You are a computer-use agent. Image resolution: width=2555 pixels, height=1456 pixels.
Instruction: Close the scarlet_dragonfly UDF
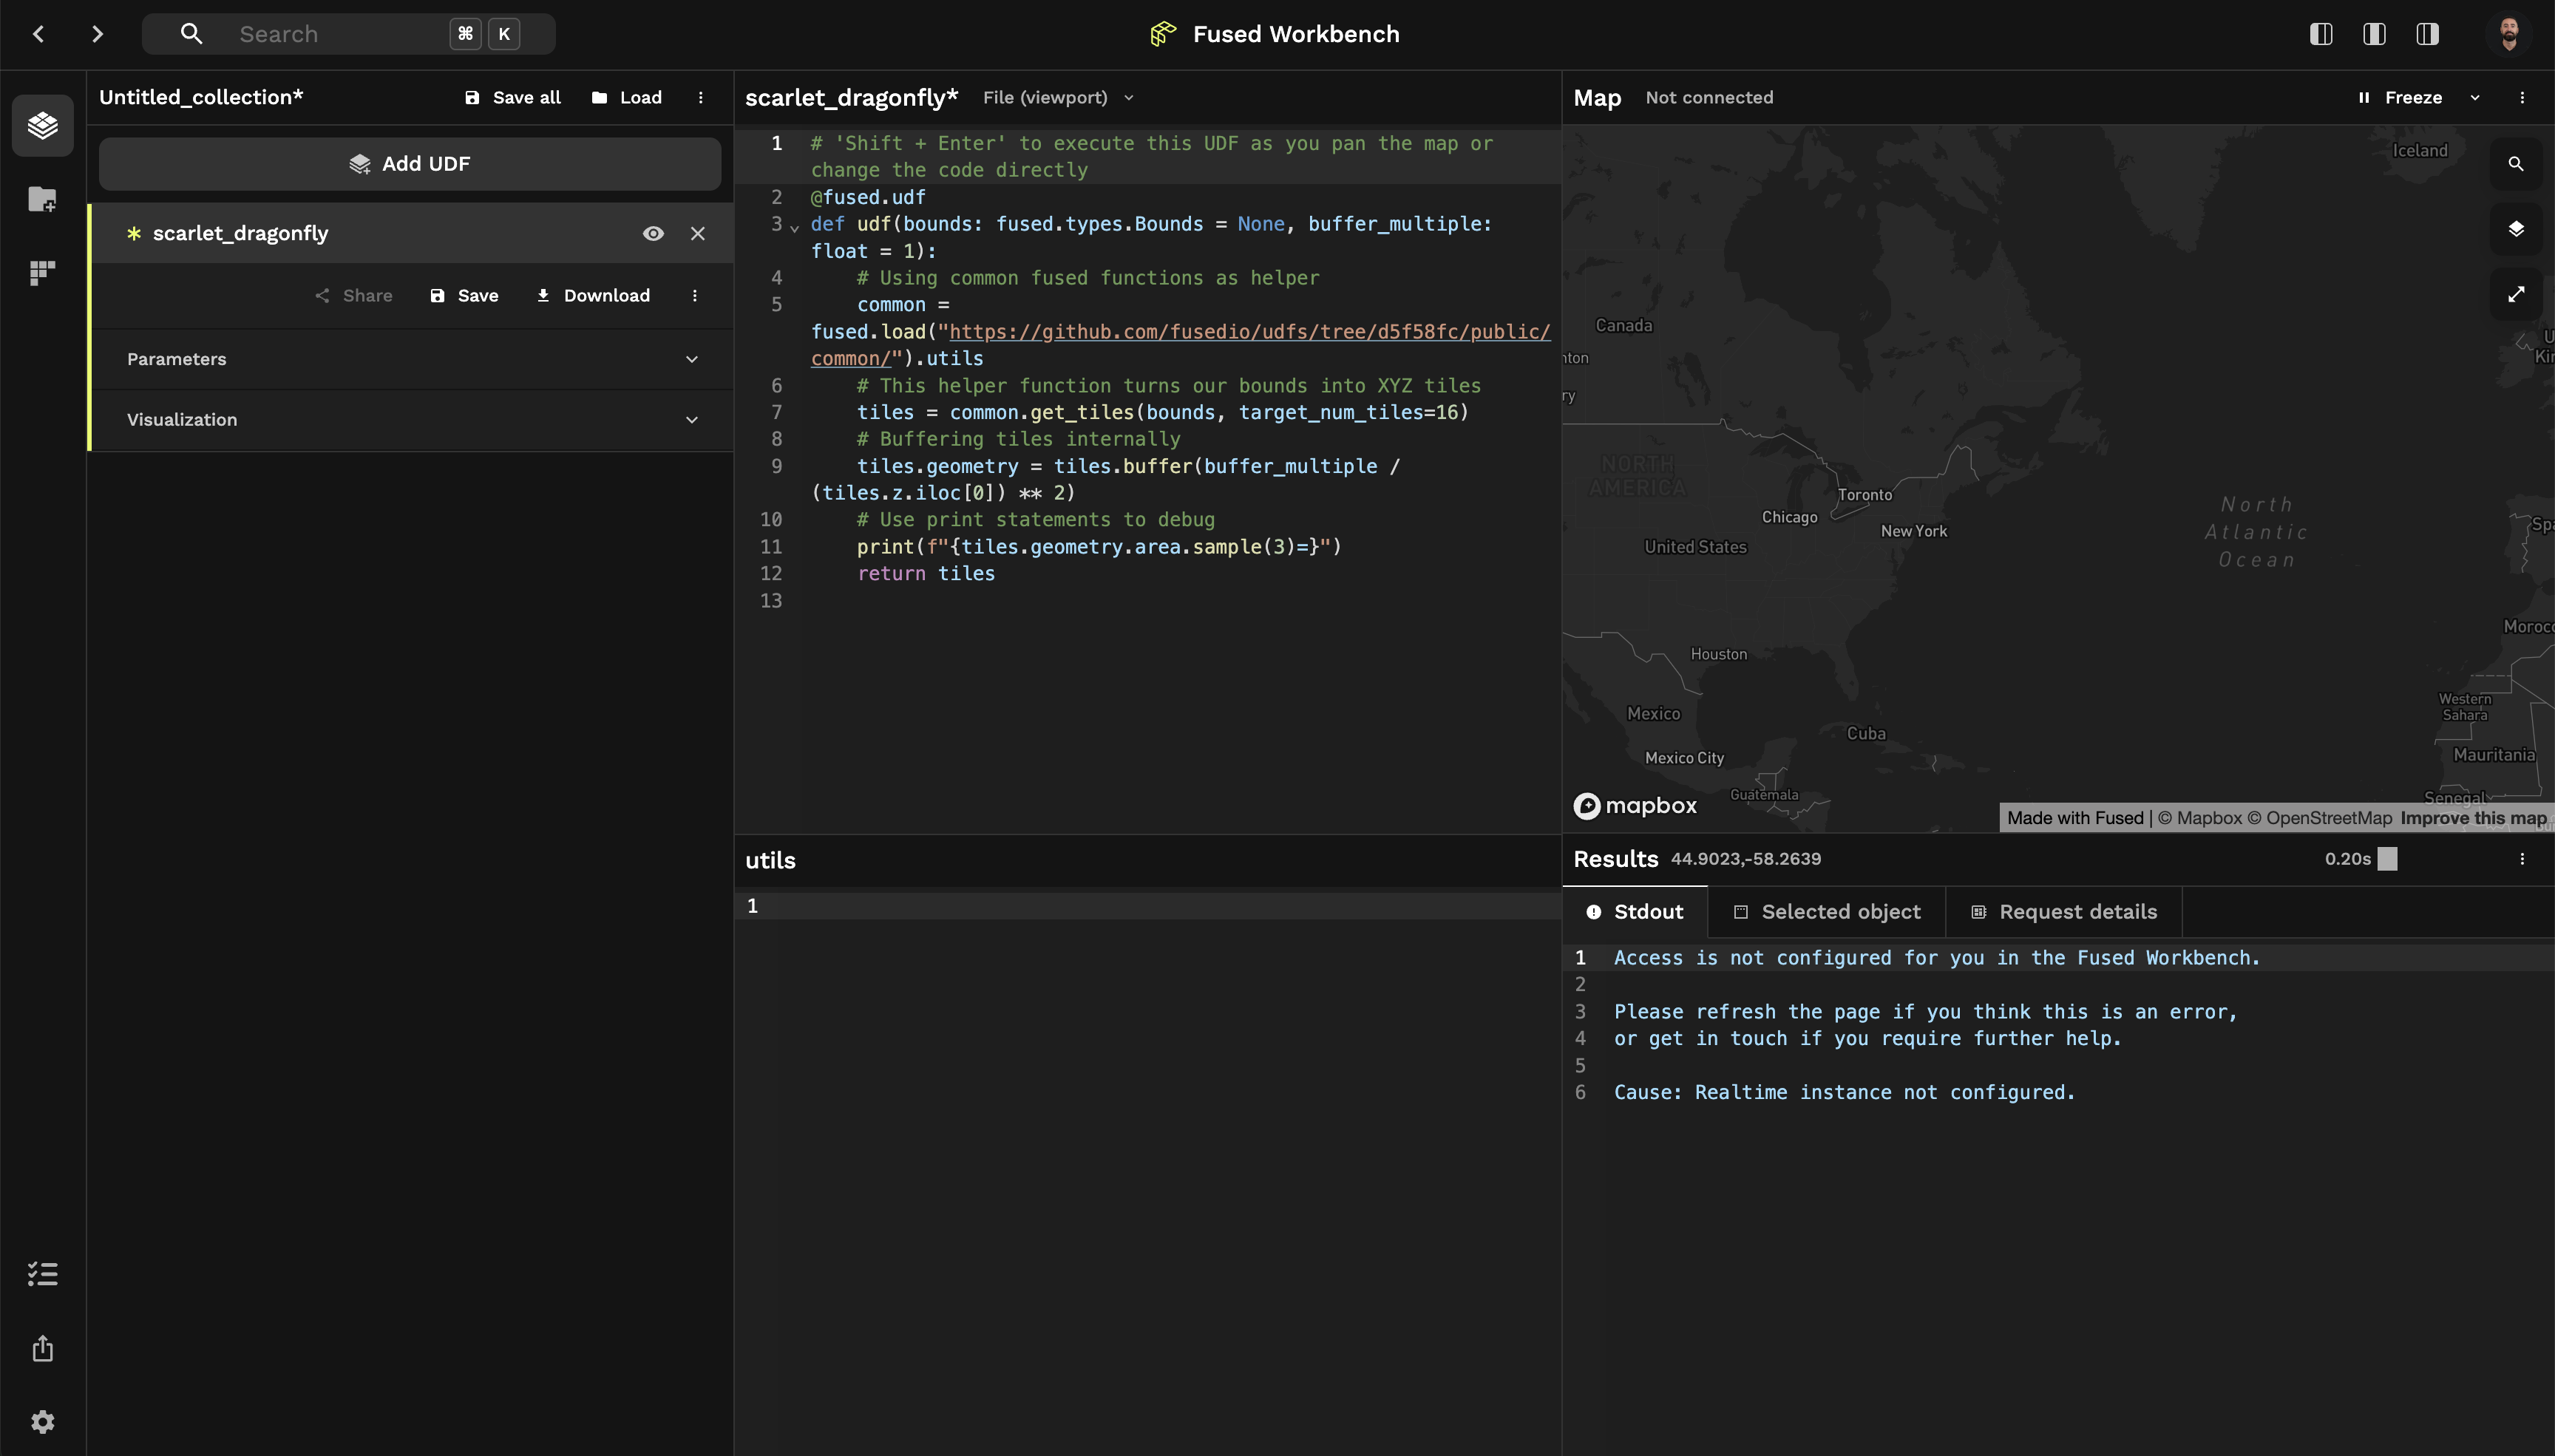point(698,233)
